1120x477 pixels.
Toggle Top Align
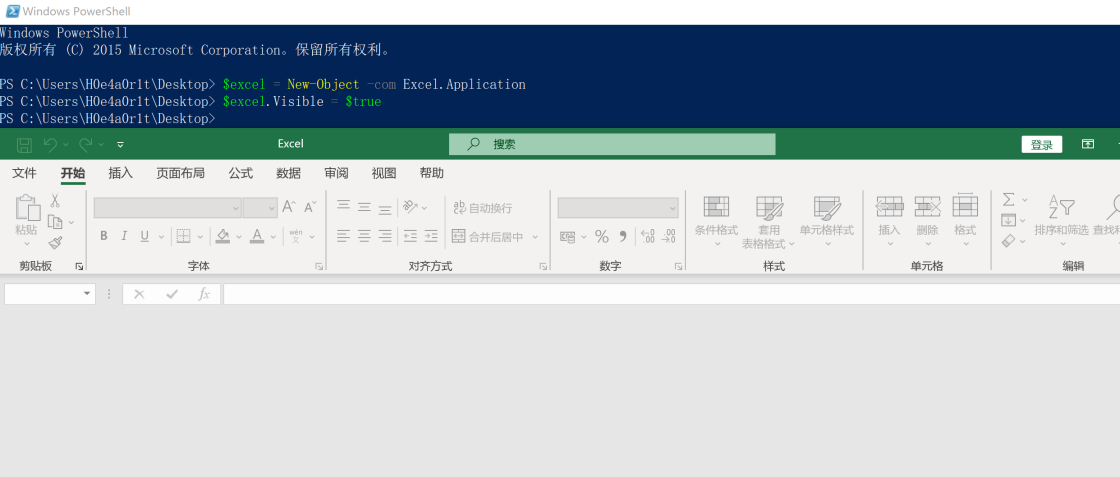click(x=344, y=207)
